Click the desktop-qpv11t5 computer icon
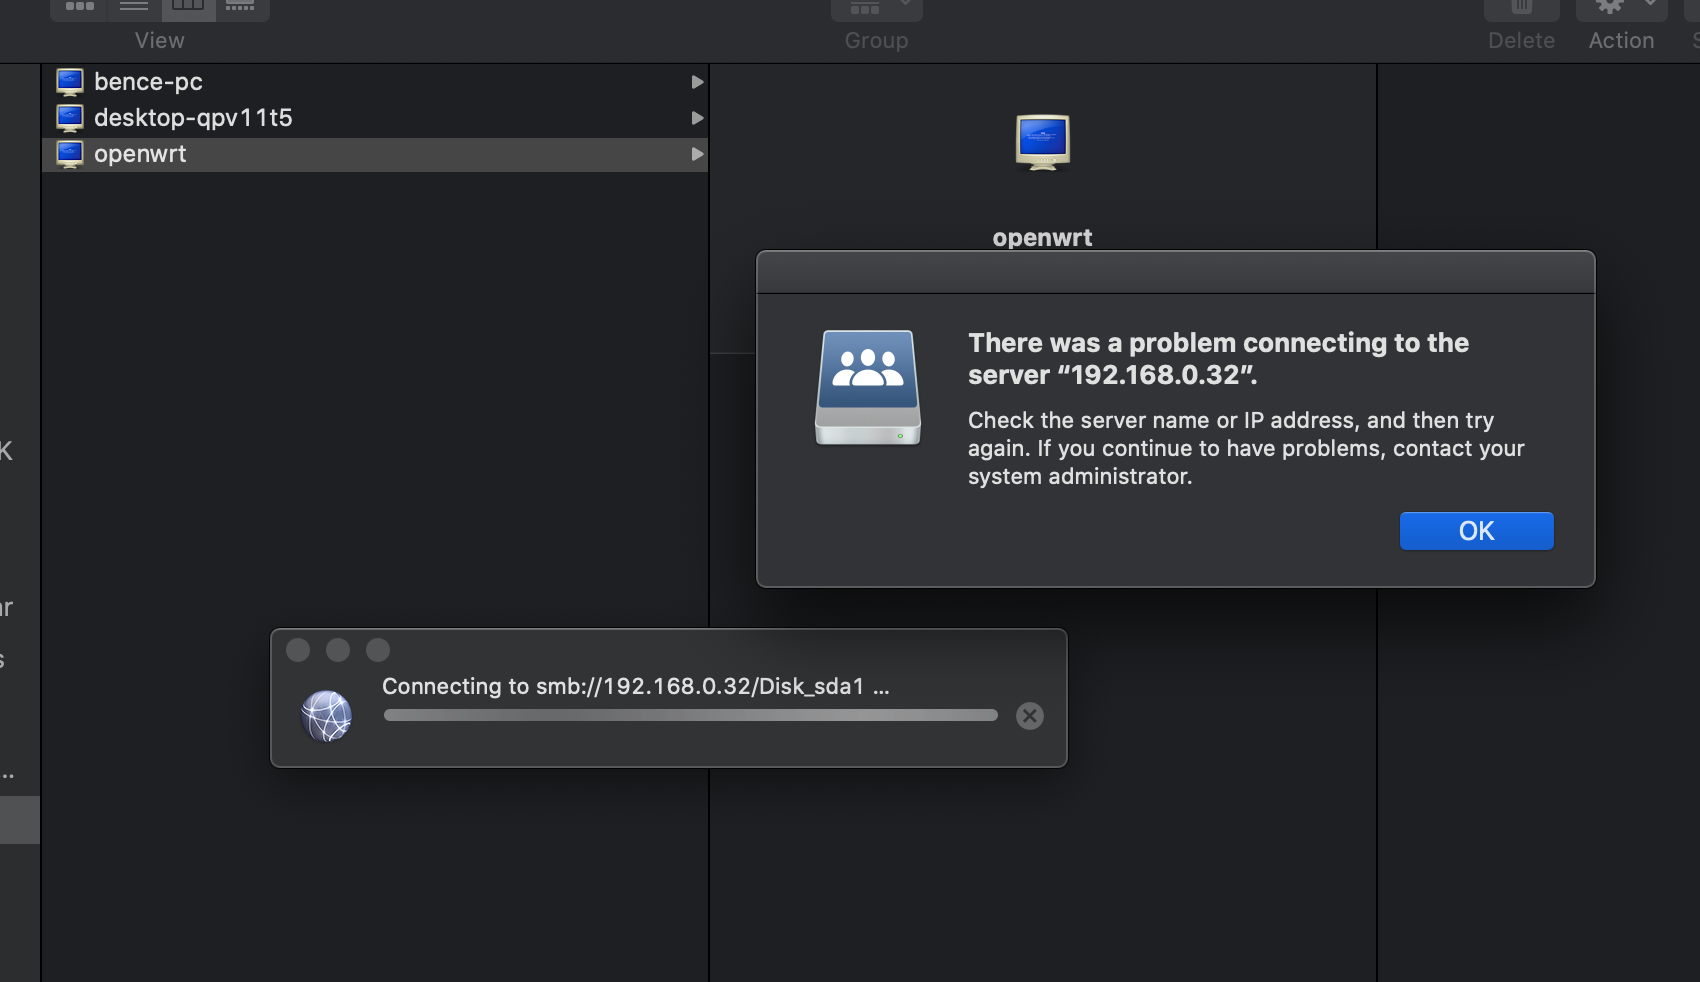Screen dimensions: 1700x982 pos(70,118)
